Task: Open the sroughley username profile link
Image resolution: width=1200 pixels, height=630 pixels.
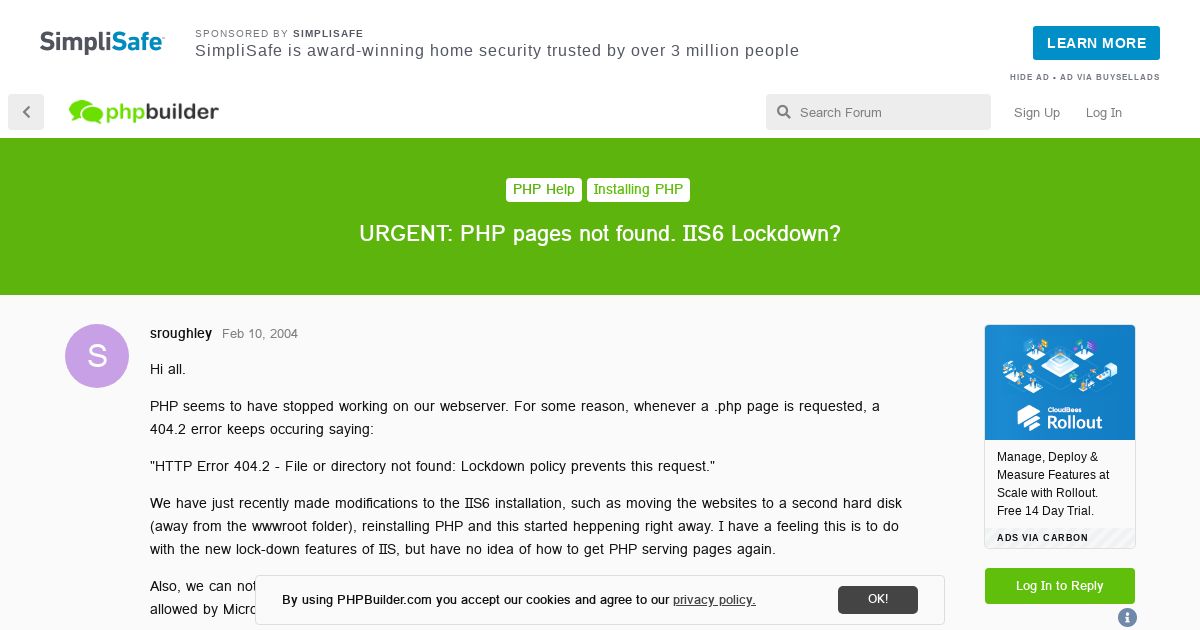Action: (x=181, y=333)
